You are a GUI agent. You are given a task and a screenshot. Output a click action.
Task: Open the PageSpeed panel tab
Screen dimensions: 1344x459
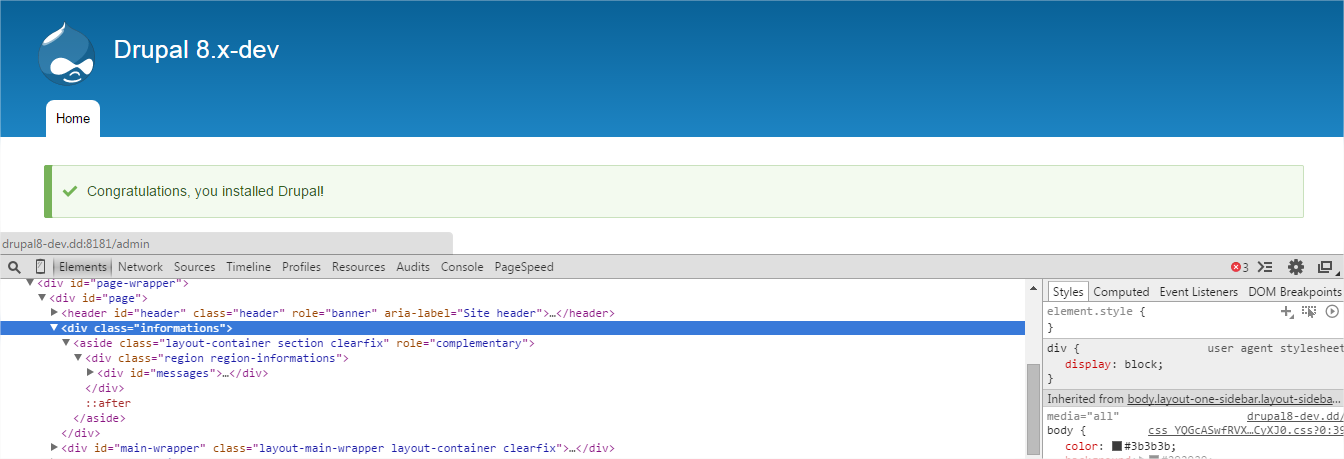tap(523, 267)
